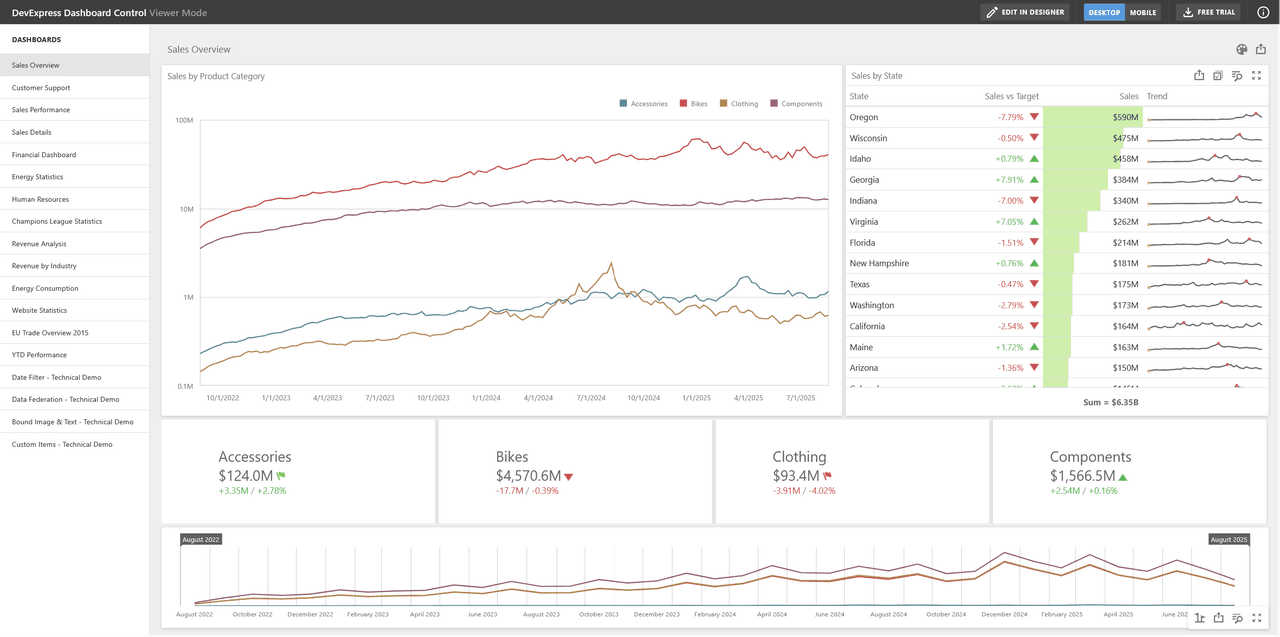
Task: Open Revenue by Industry
Action: pyautogui.click(x=75, y=266)
